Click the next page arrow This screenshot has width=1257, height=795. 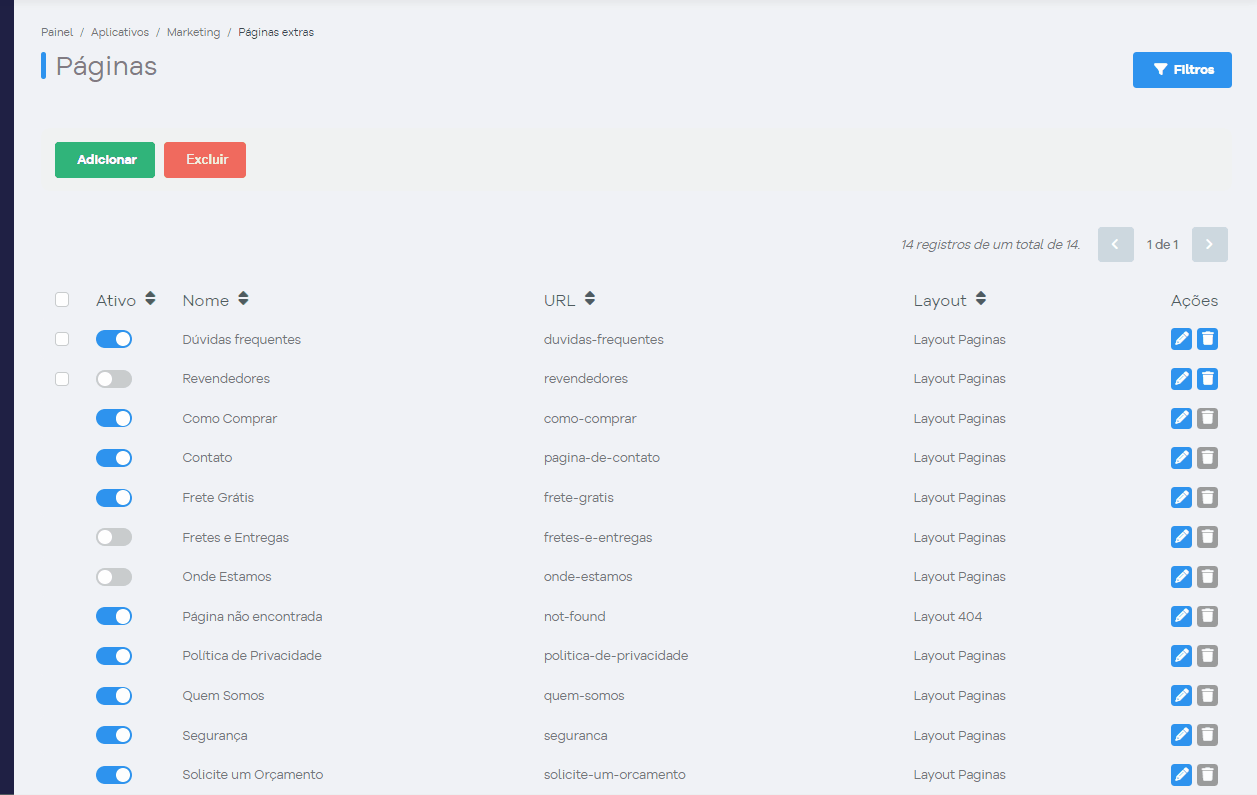point(1209,245)
